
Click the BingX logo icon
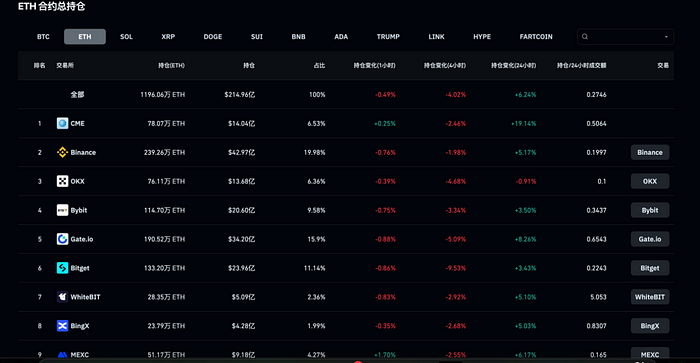62,326
